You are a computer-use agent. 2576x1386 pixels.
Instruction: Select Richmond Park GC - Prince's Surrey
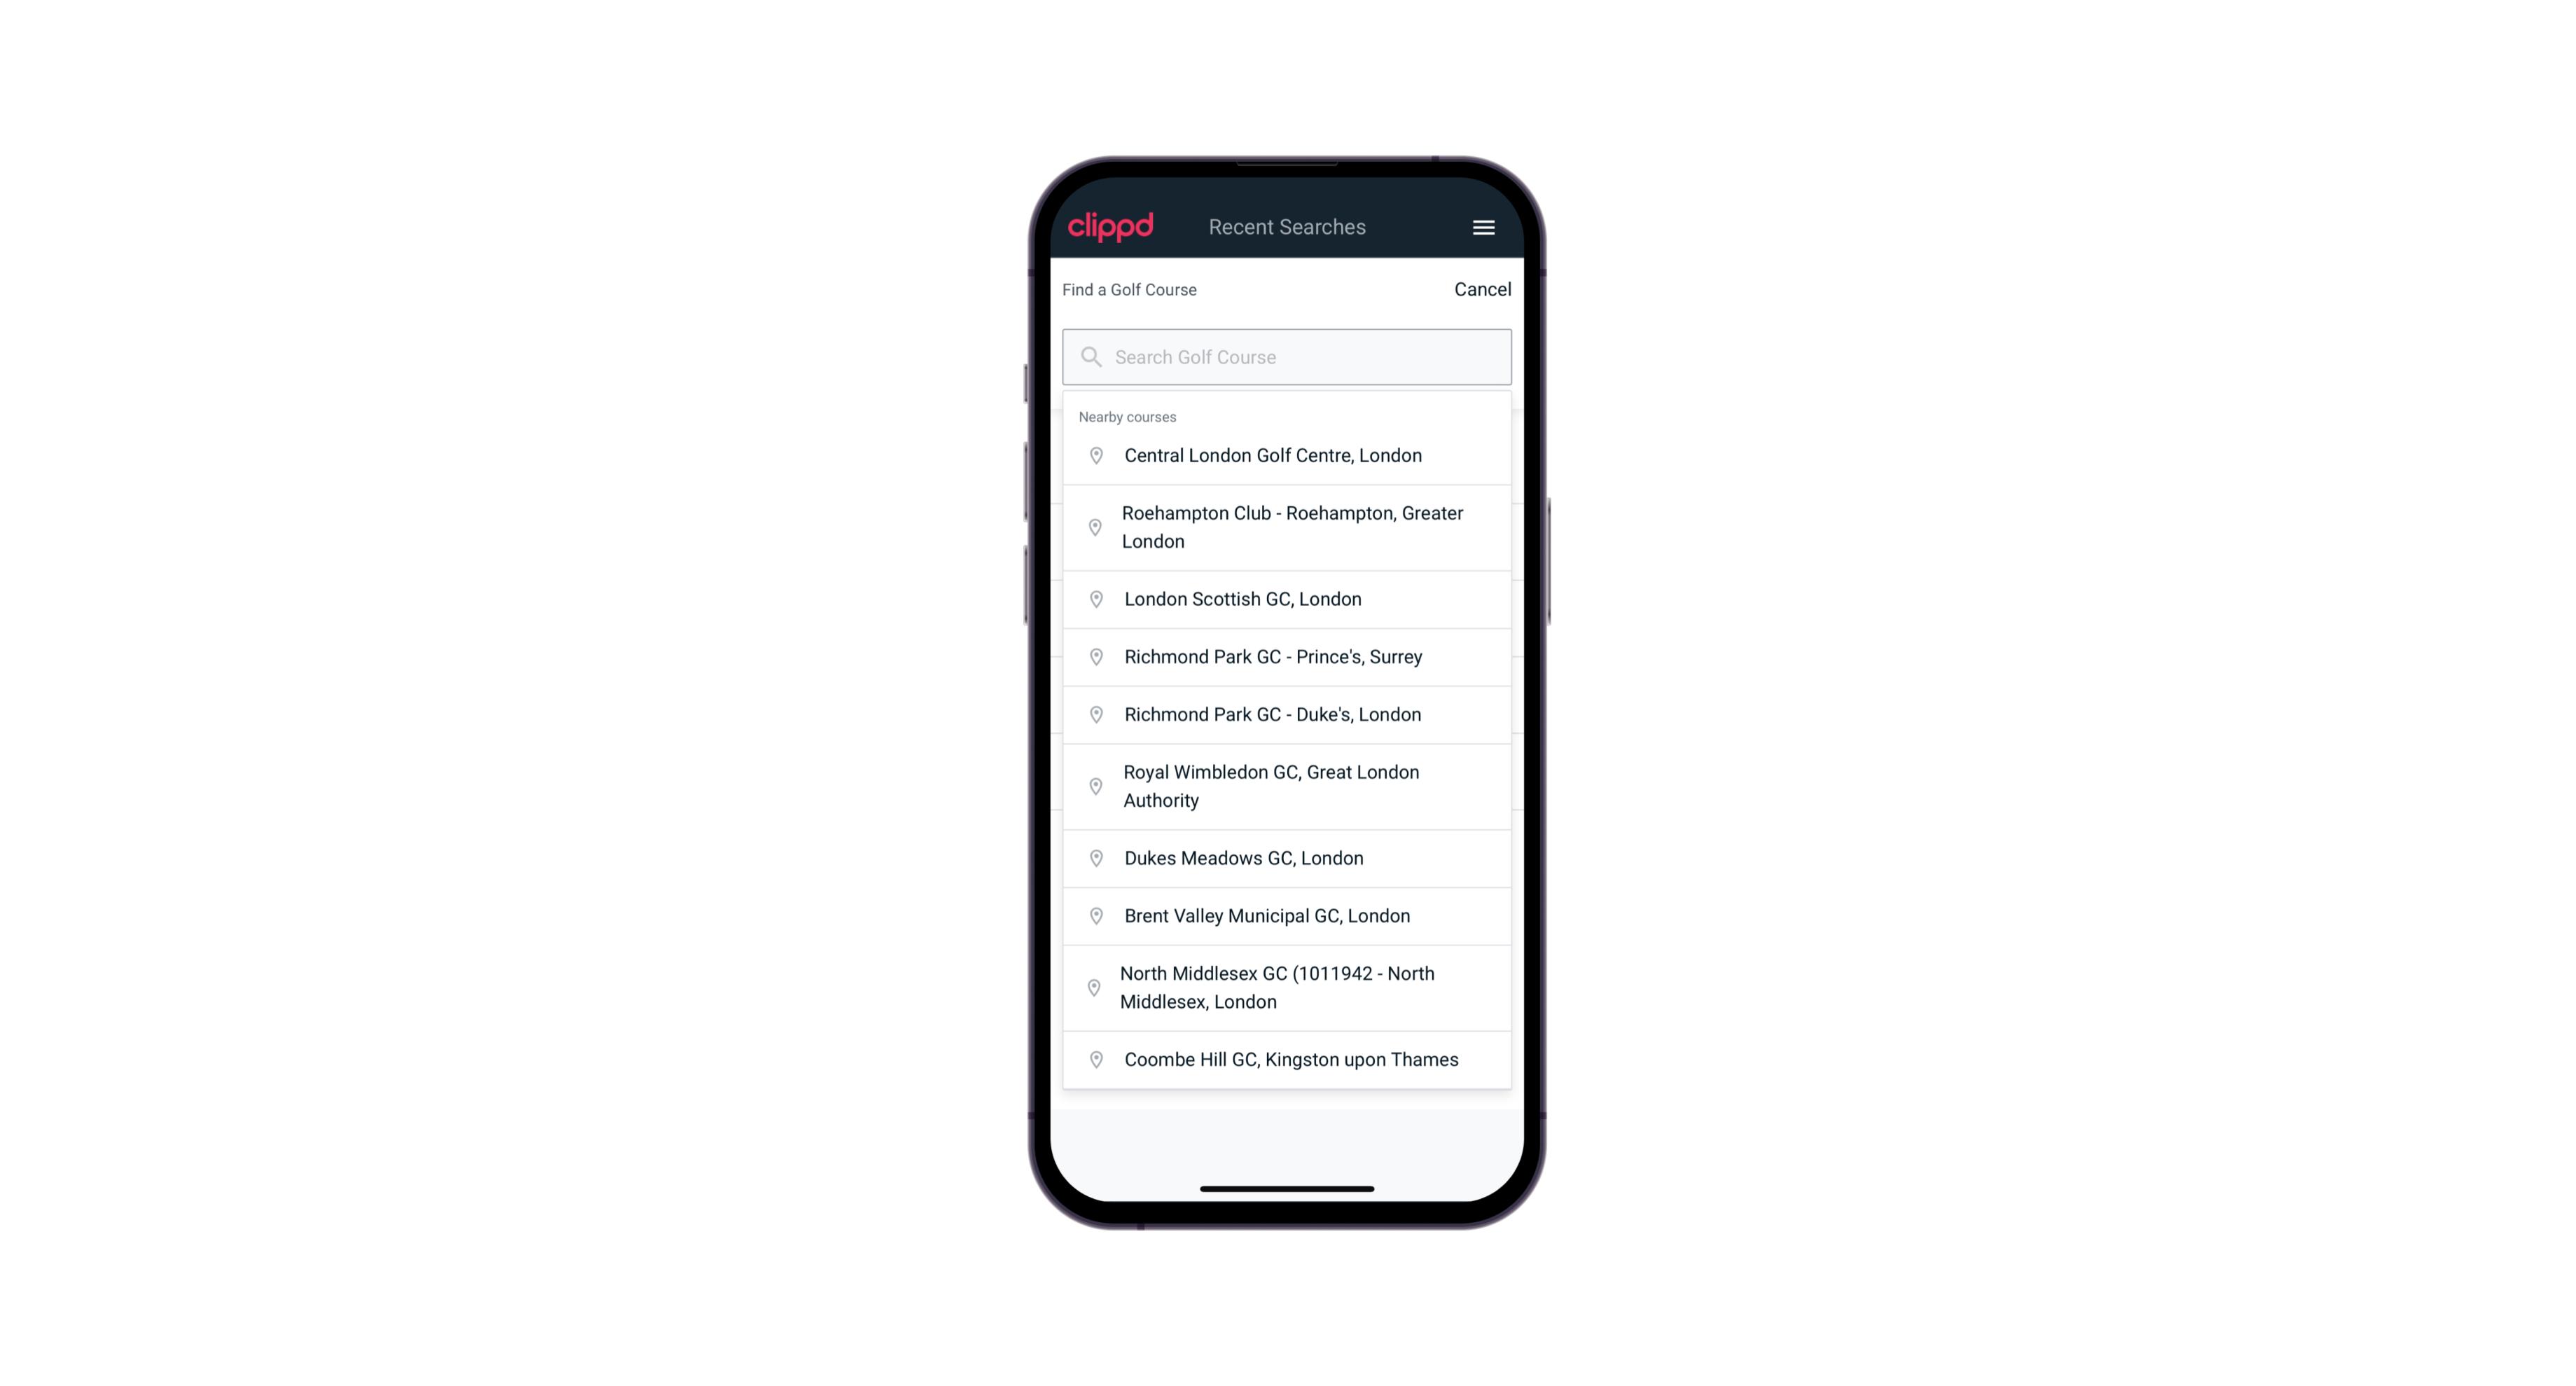click(1288, 657)
